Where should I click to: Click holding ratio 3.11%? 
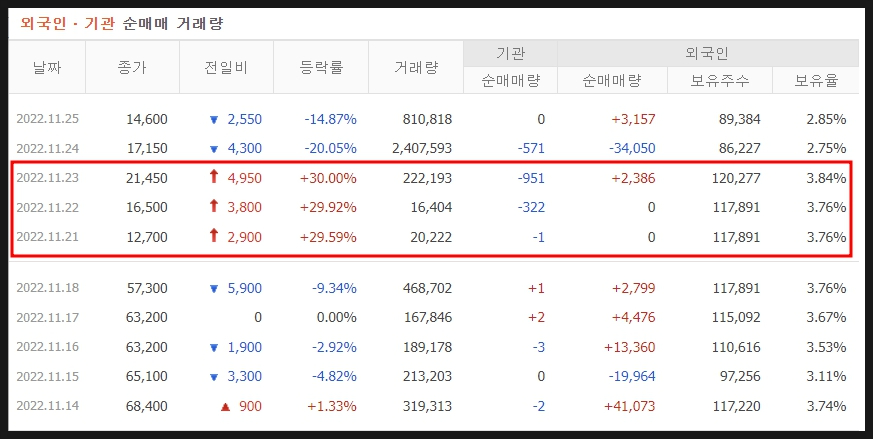(x=829, y=377)
